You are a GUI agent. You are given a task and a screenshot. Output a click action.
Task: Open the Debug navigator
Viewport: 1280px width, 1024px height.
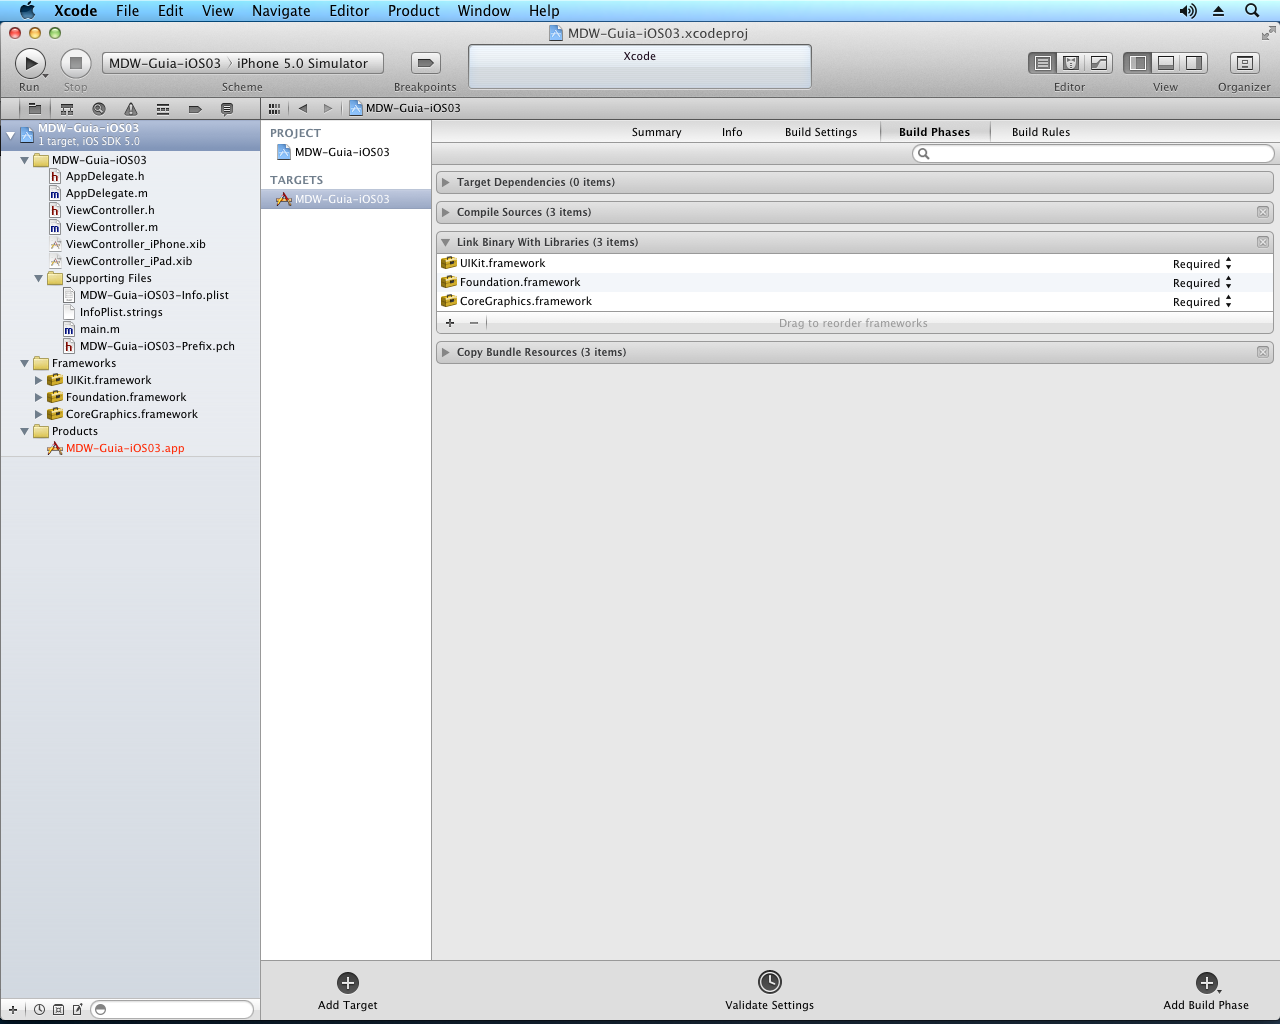[163, 109]
